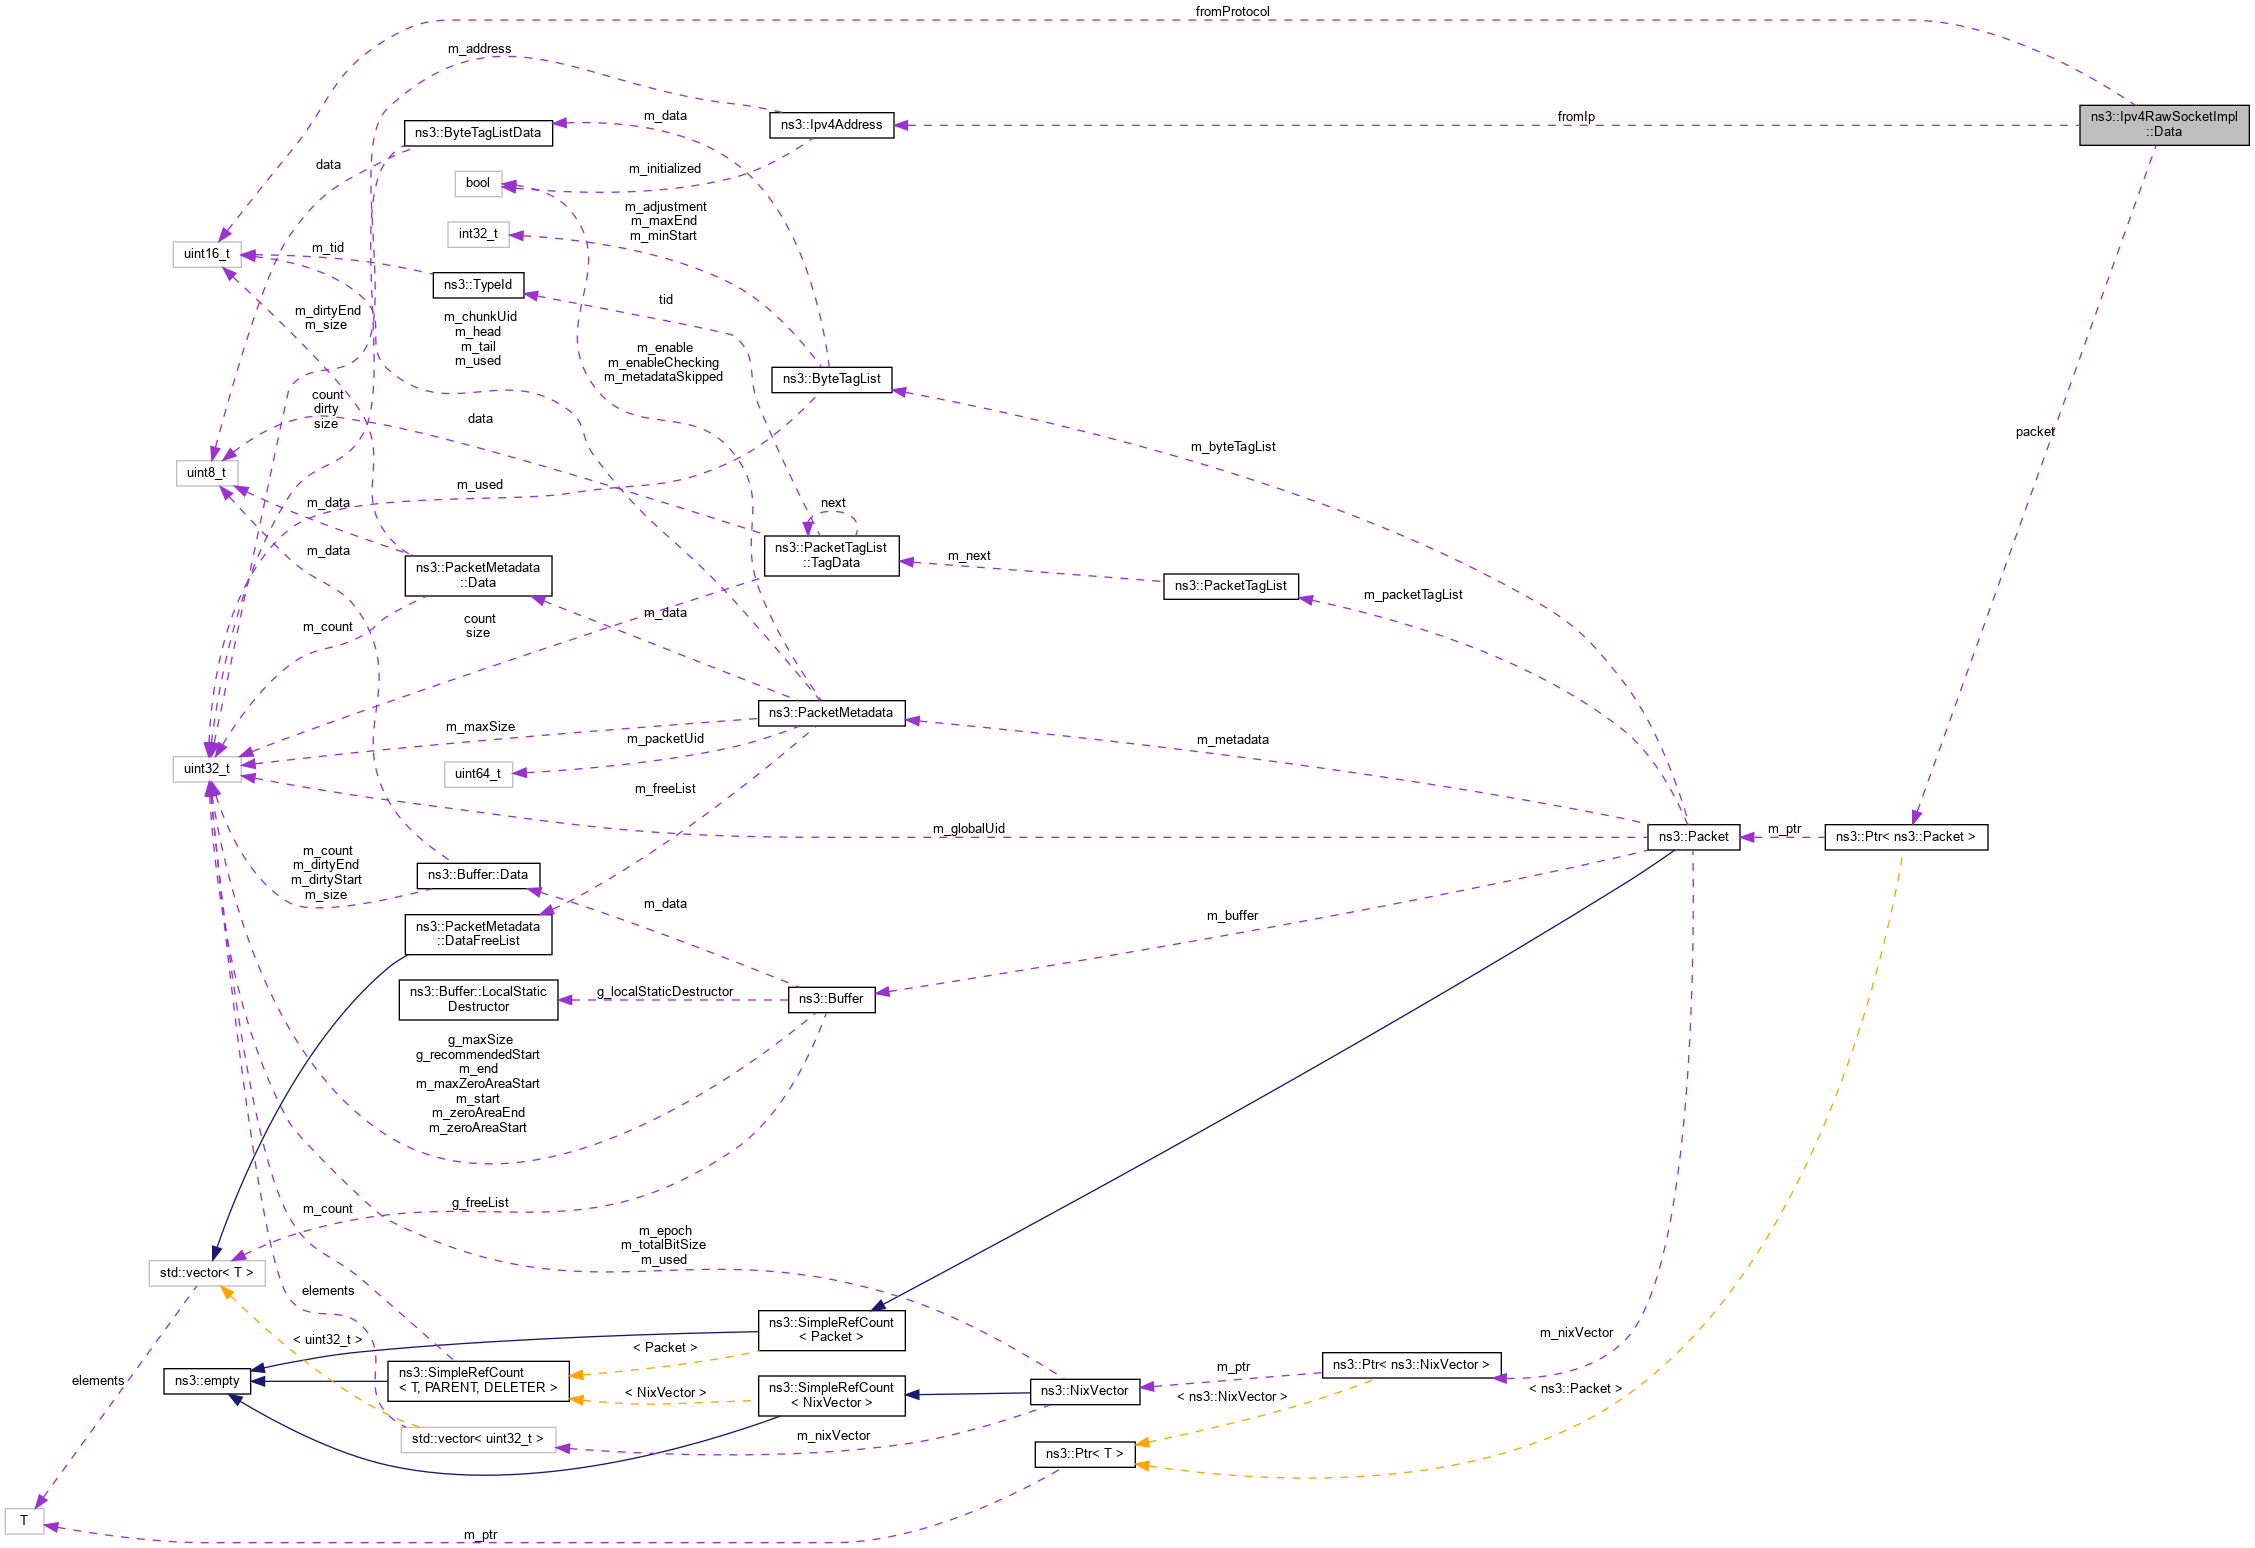Select the ns3::ByteTagList node
2255x1548 pixels.
point(831,380)
